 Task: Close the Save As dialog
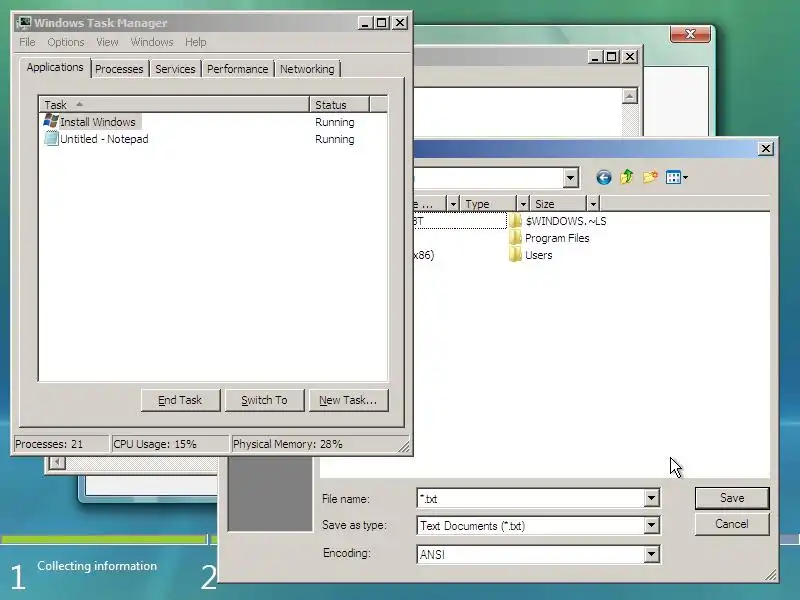(765, 148)
